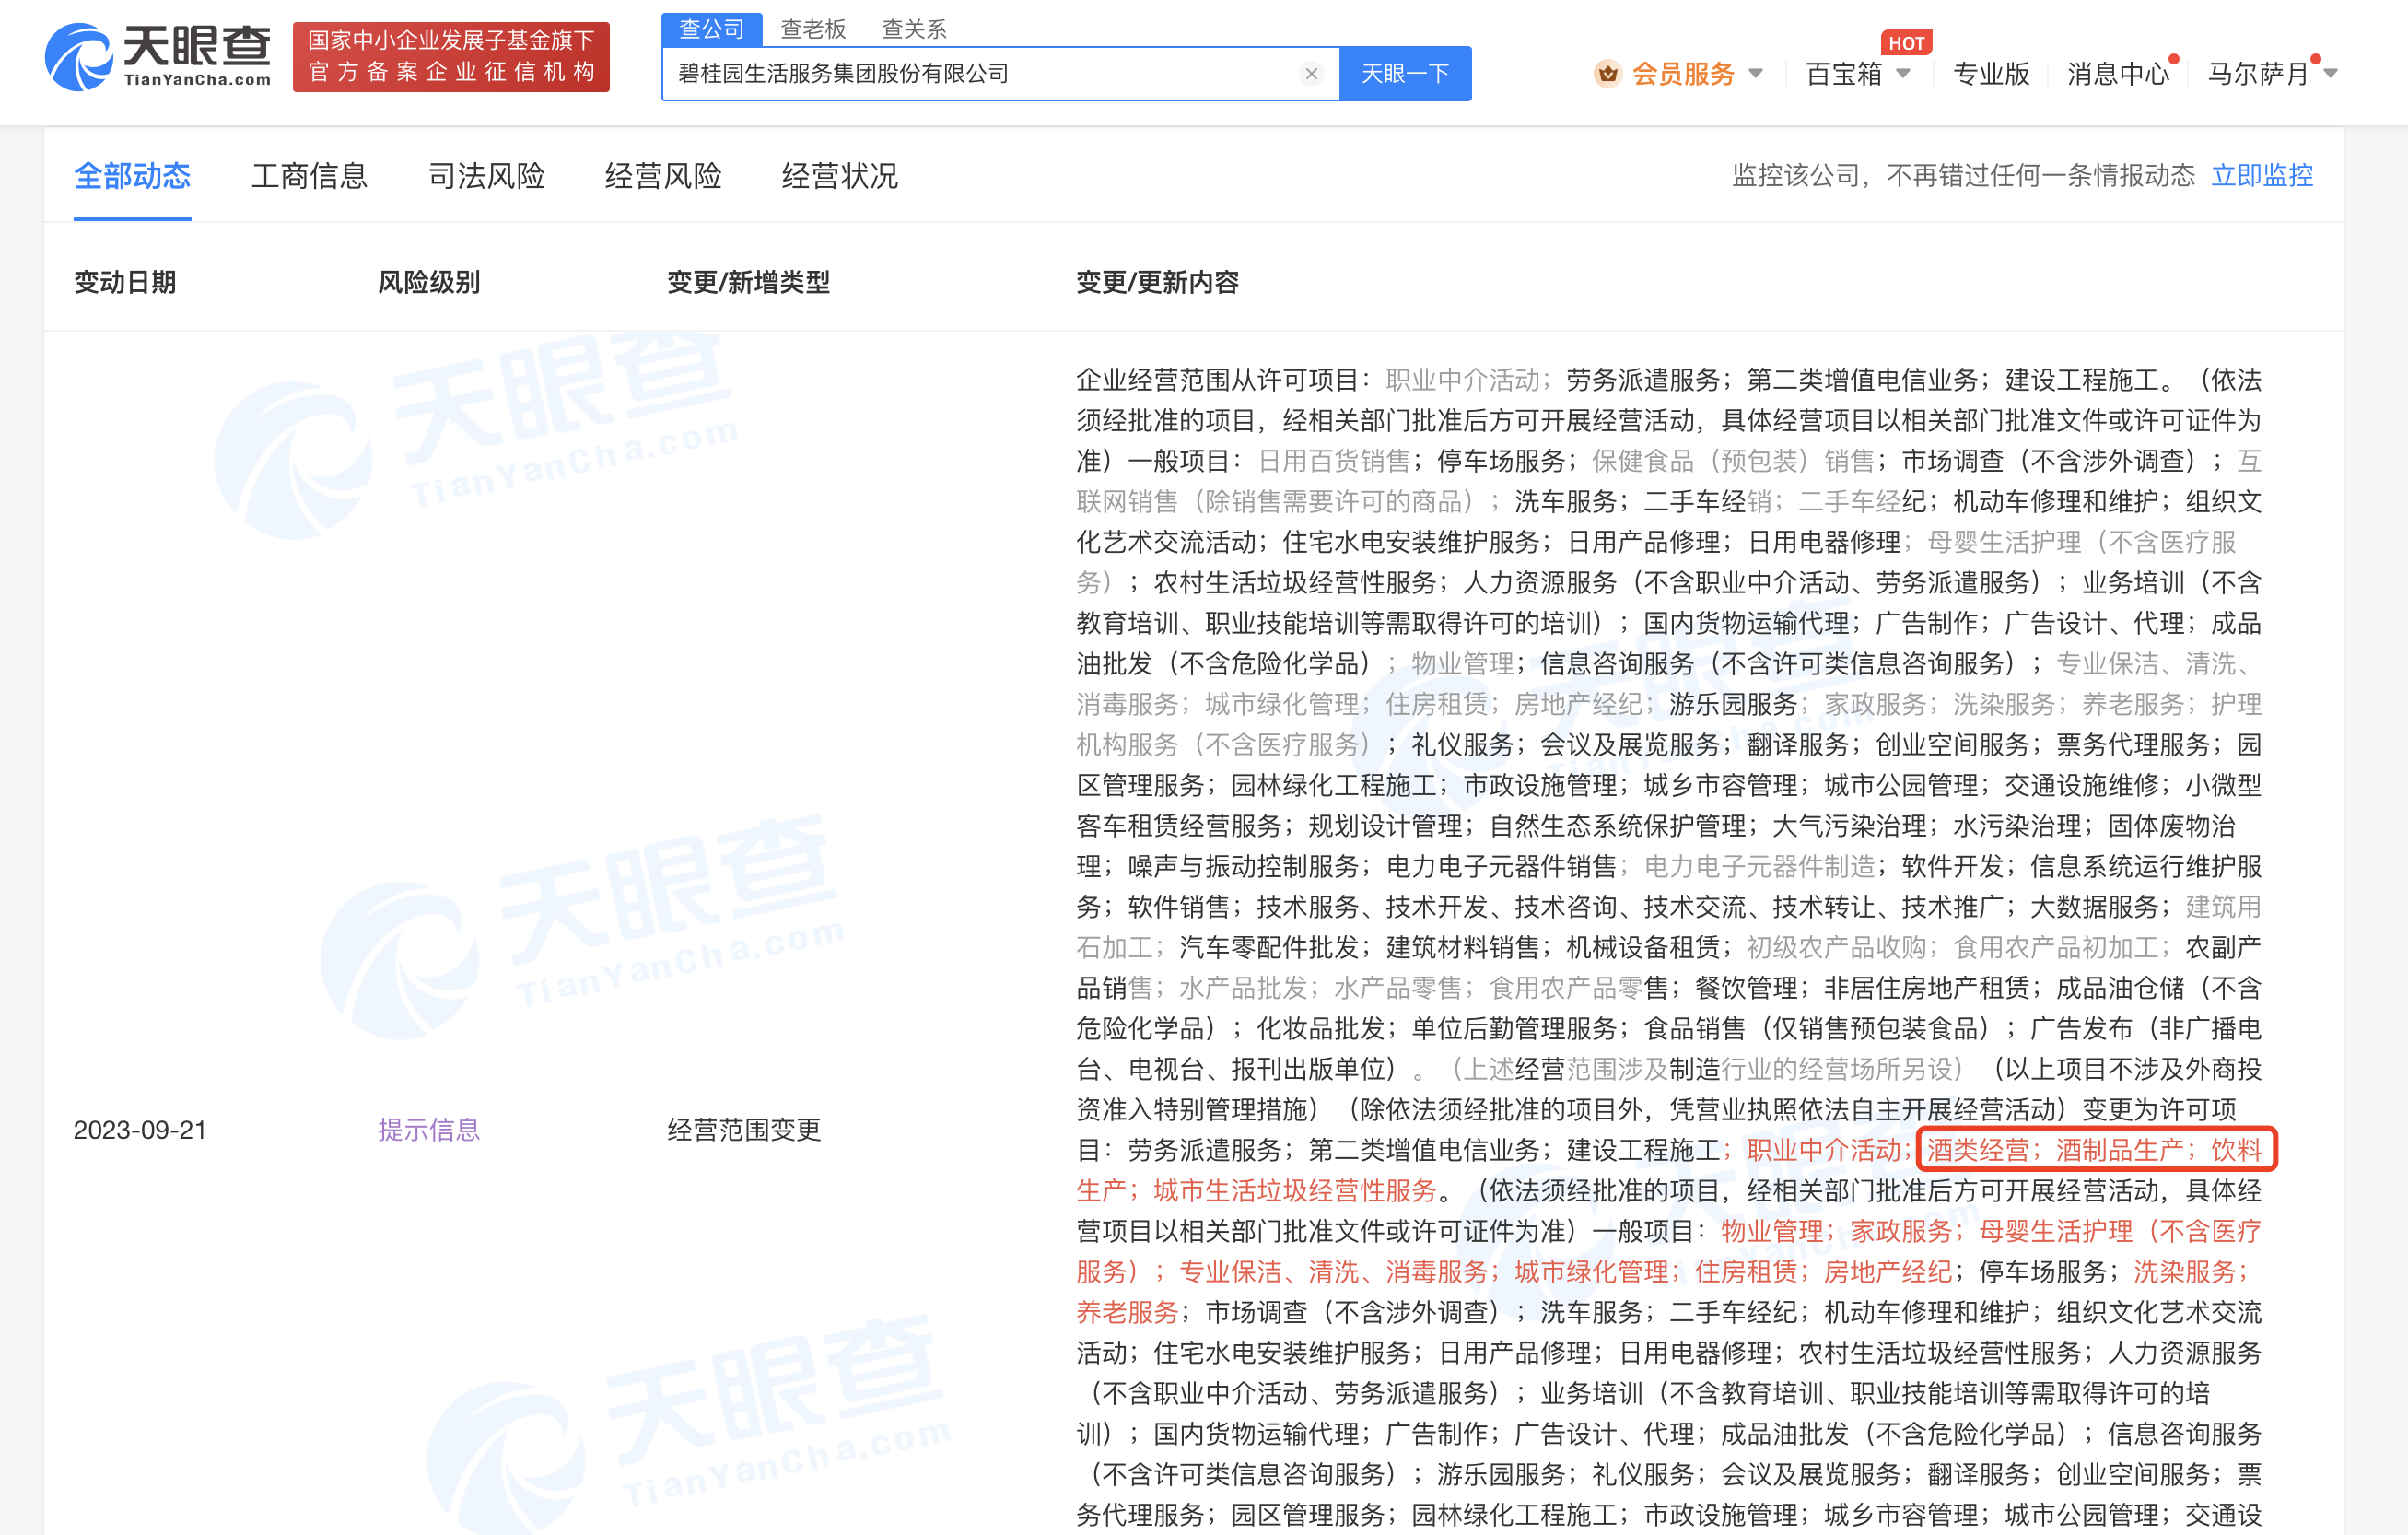Select the 查老板 search tab

tap(813, 29)
